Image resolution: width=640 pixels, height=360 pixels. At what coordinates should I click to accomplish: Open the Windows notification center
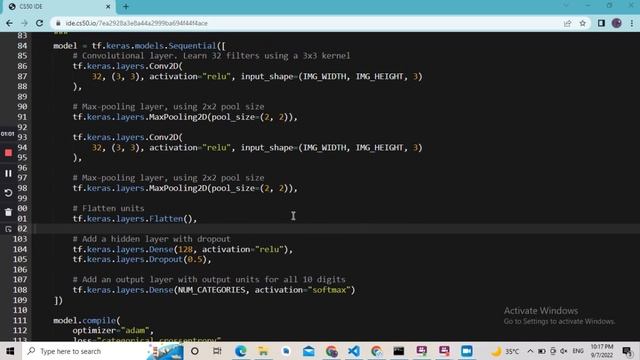(x=627, y=351)
